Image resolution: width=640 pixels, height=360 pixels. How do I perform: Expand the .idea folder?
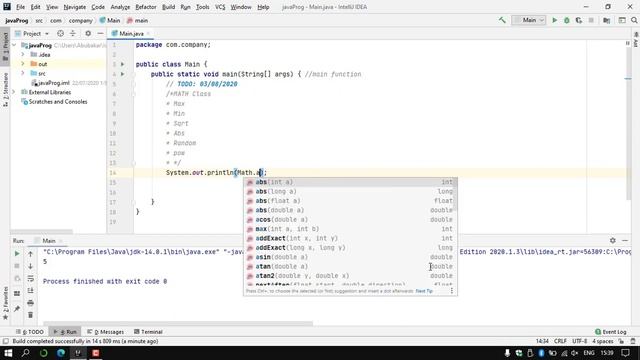pyautogui.click(x=23, y=54)
